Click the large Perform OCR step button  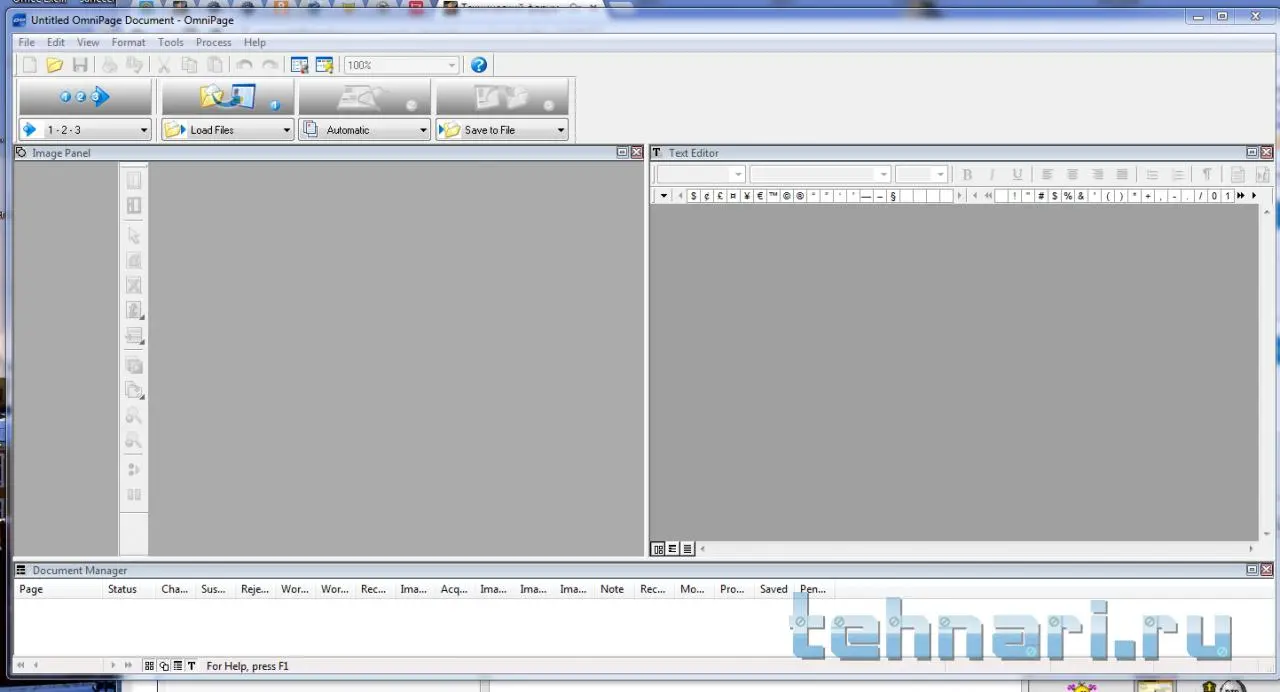[x=364, y=97]
